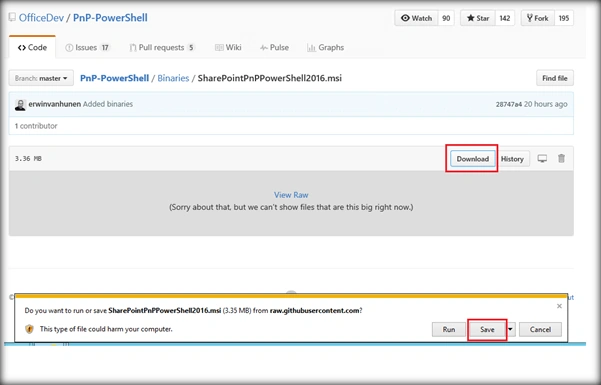Click Run in the download bar

(449, 329)
